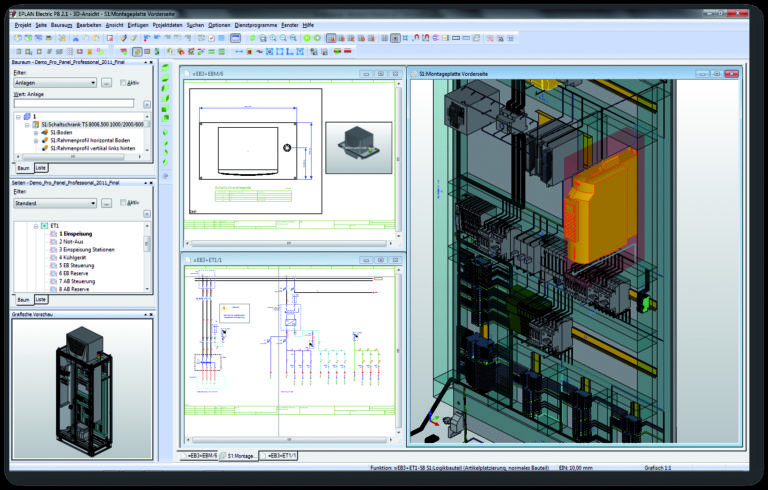Click the ... button beside the Standard filter
The width and height of the screenshot is (768, 490).
[106, 203]
